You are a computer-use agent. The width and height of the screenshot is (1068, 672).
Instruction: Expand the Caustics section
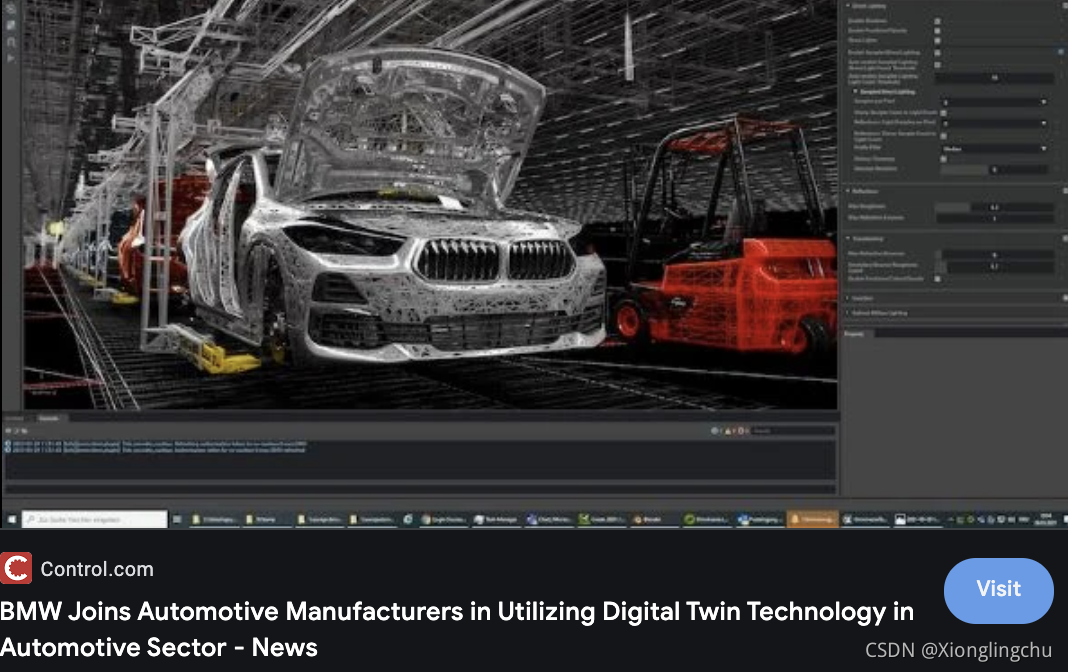tap(848, 298)
